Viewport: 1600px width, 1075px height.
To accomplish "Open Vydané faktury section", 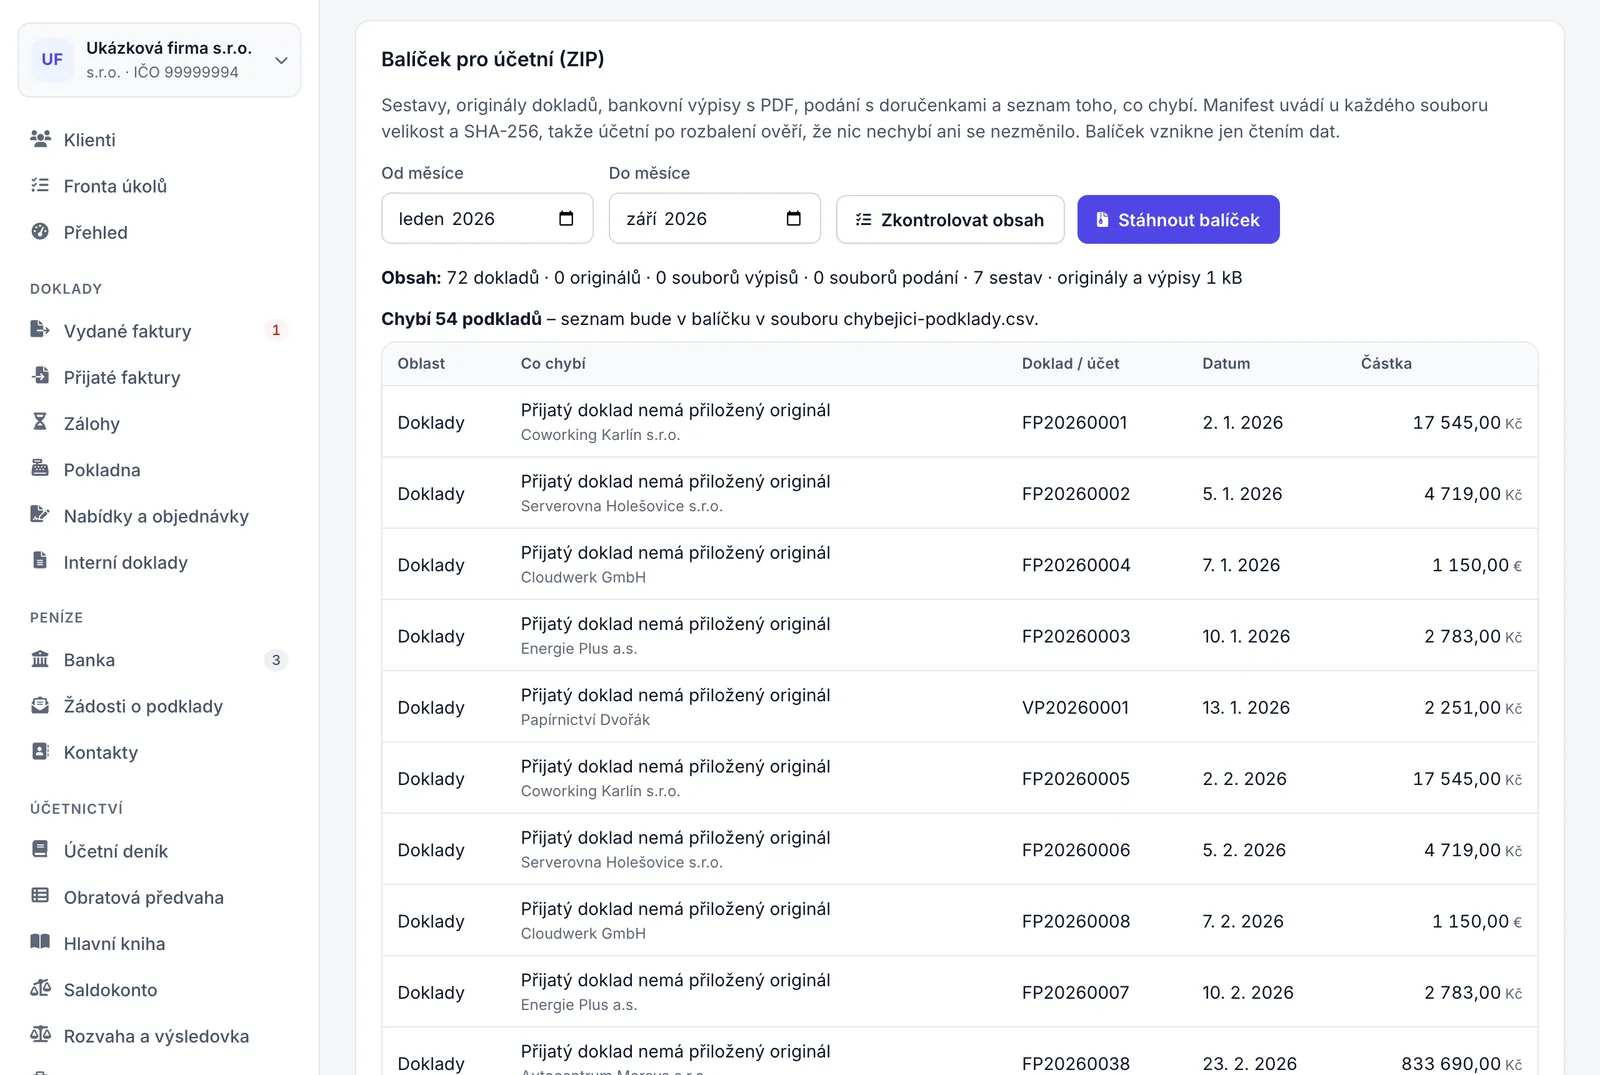I will coord(159,331).
